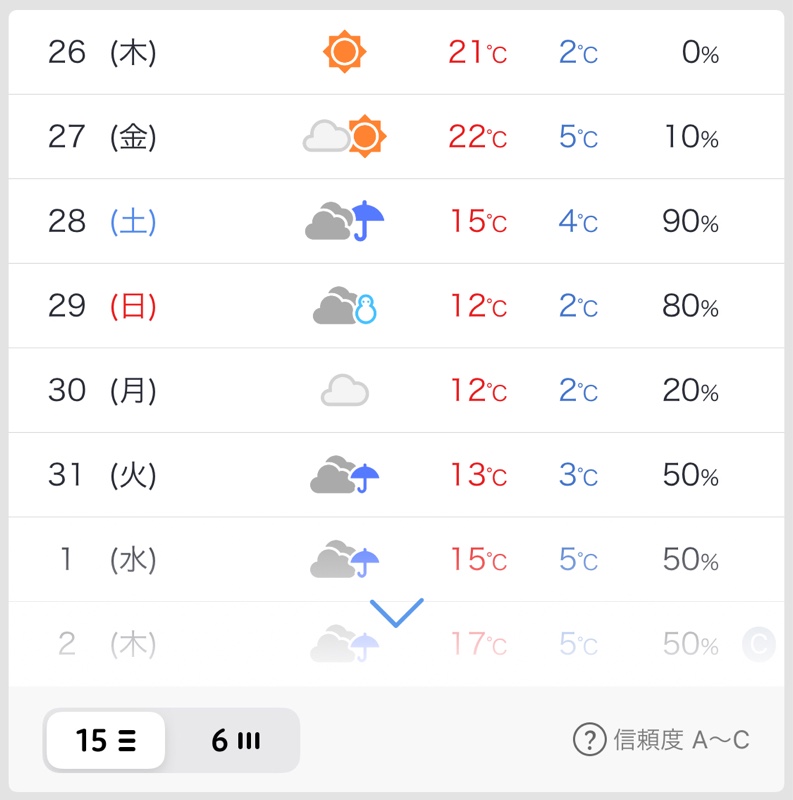
Task: Open the question mark help icon
Action: coord(589,739)
